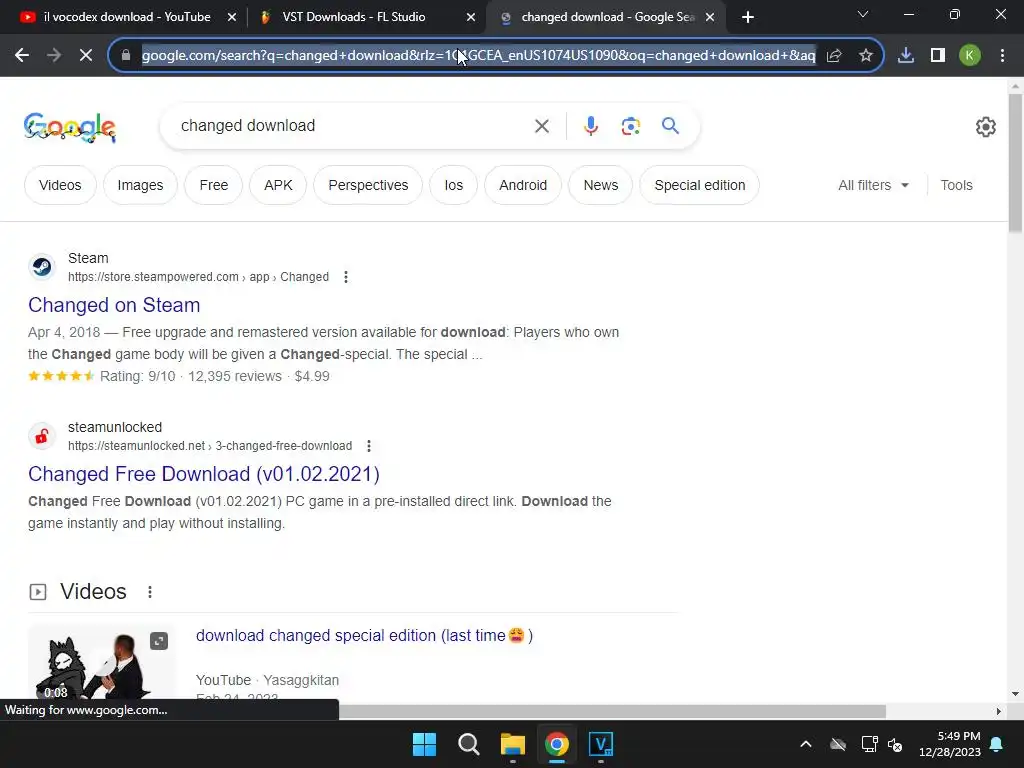Screen dimensions: 1024x768
Task: Close the VST Downloads tab
Action: pyautogui.click(x=471, y=18)
